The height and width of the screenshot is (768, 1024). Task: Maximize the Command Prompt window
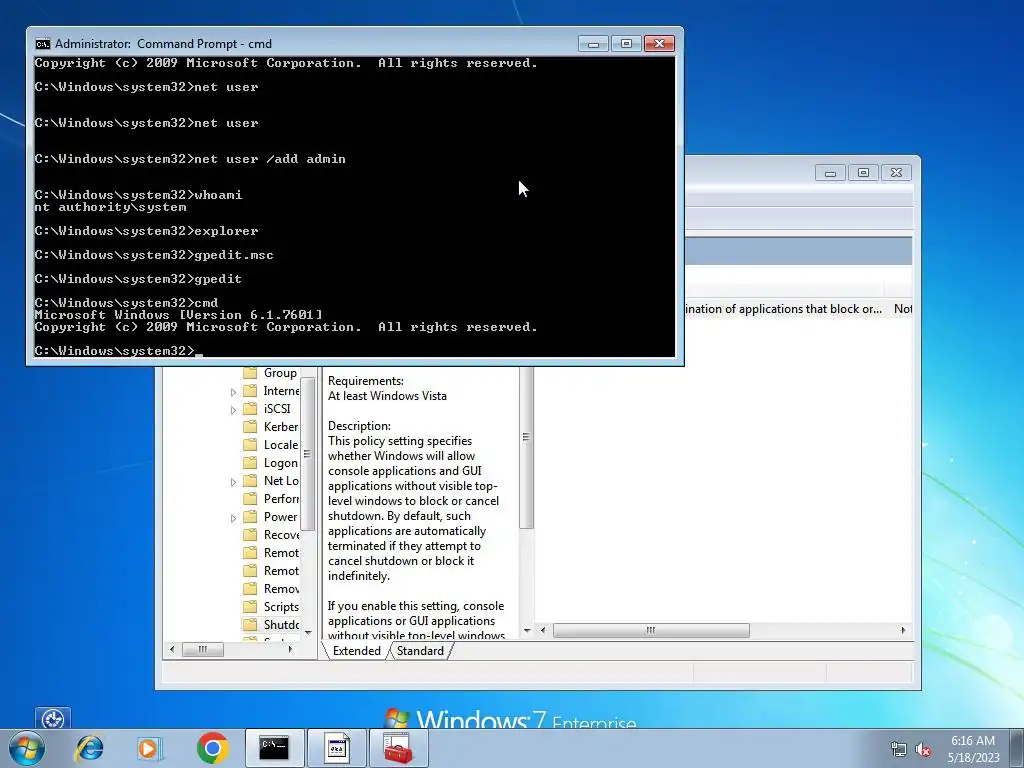click(626, 44)
